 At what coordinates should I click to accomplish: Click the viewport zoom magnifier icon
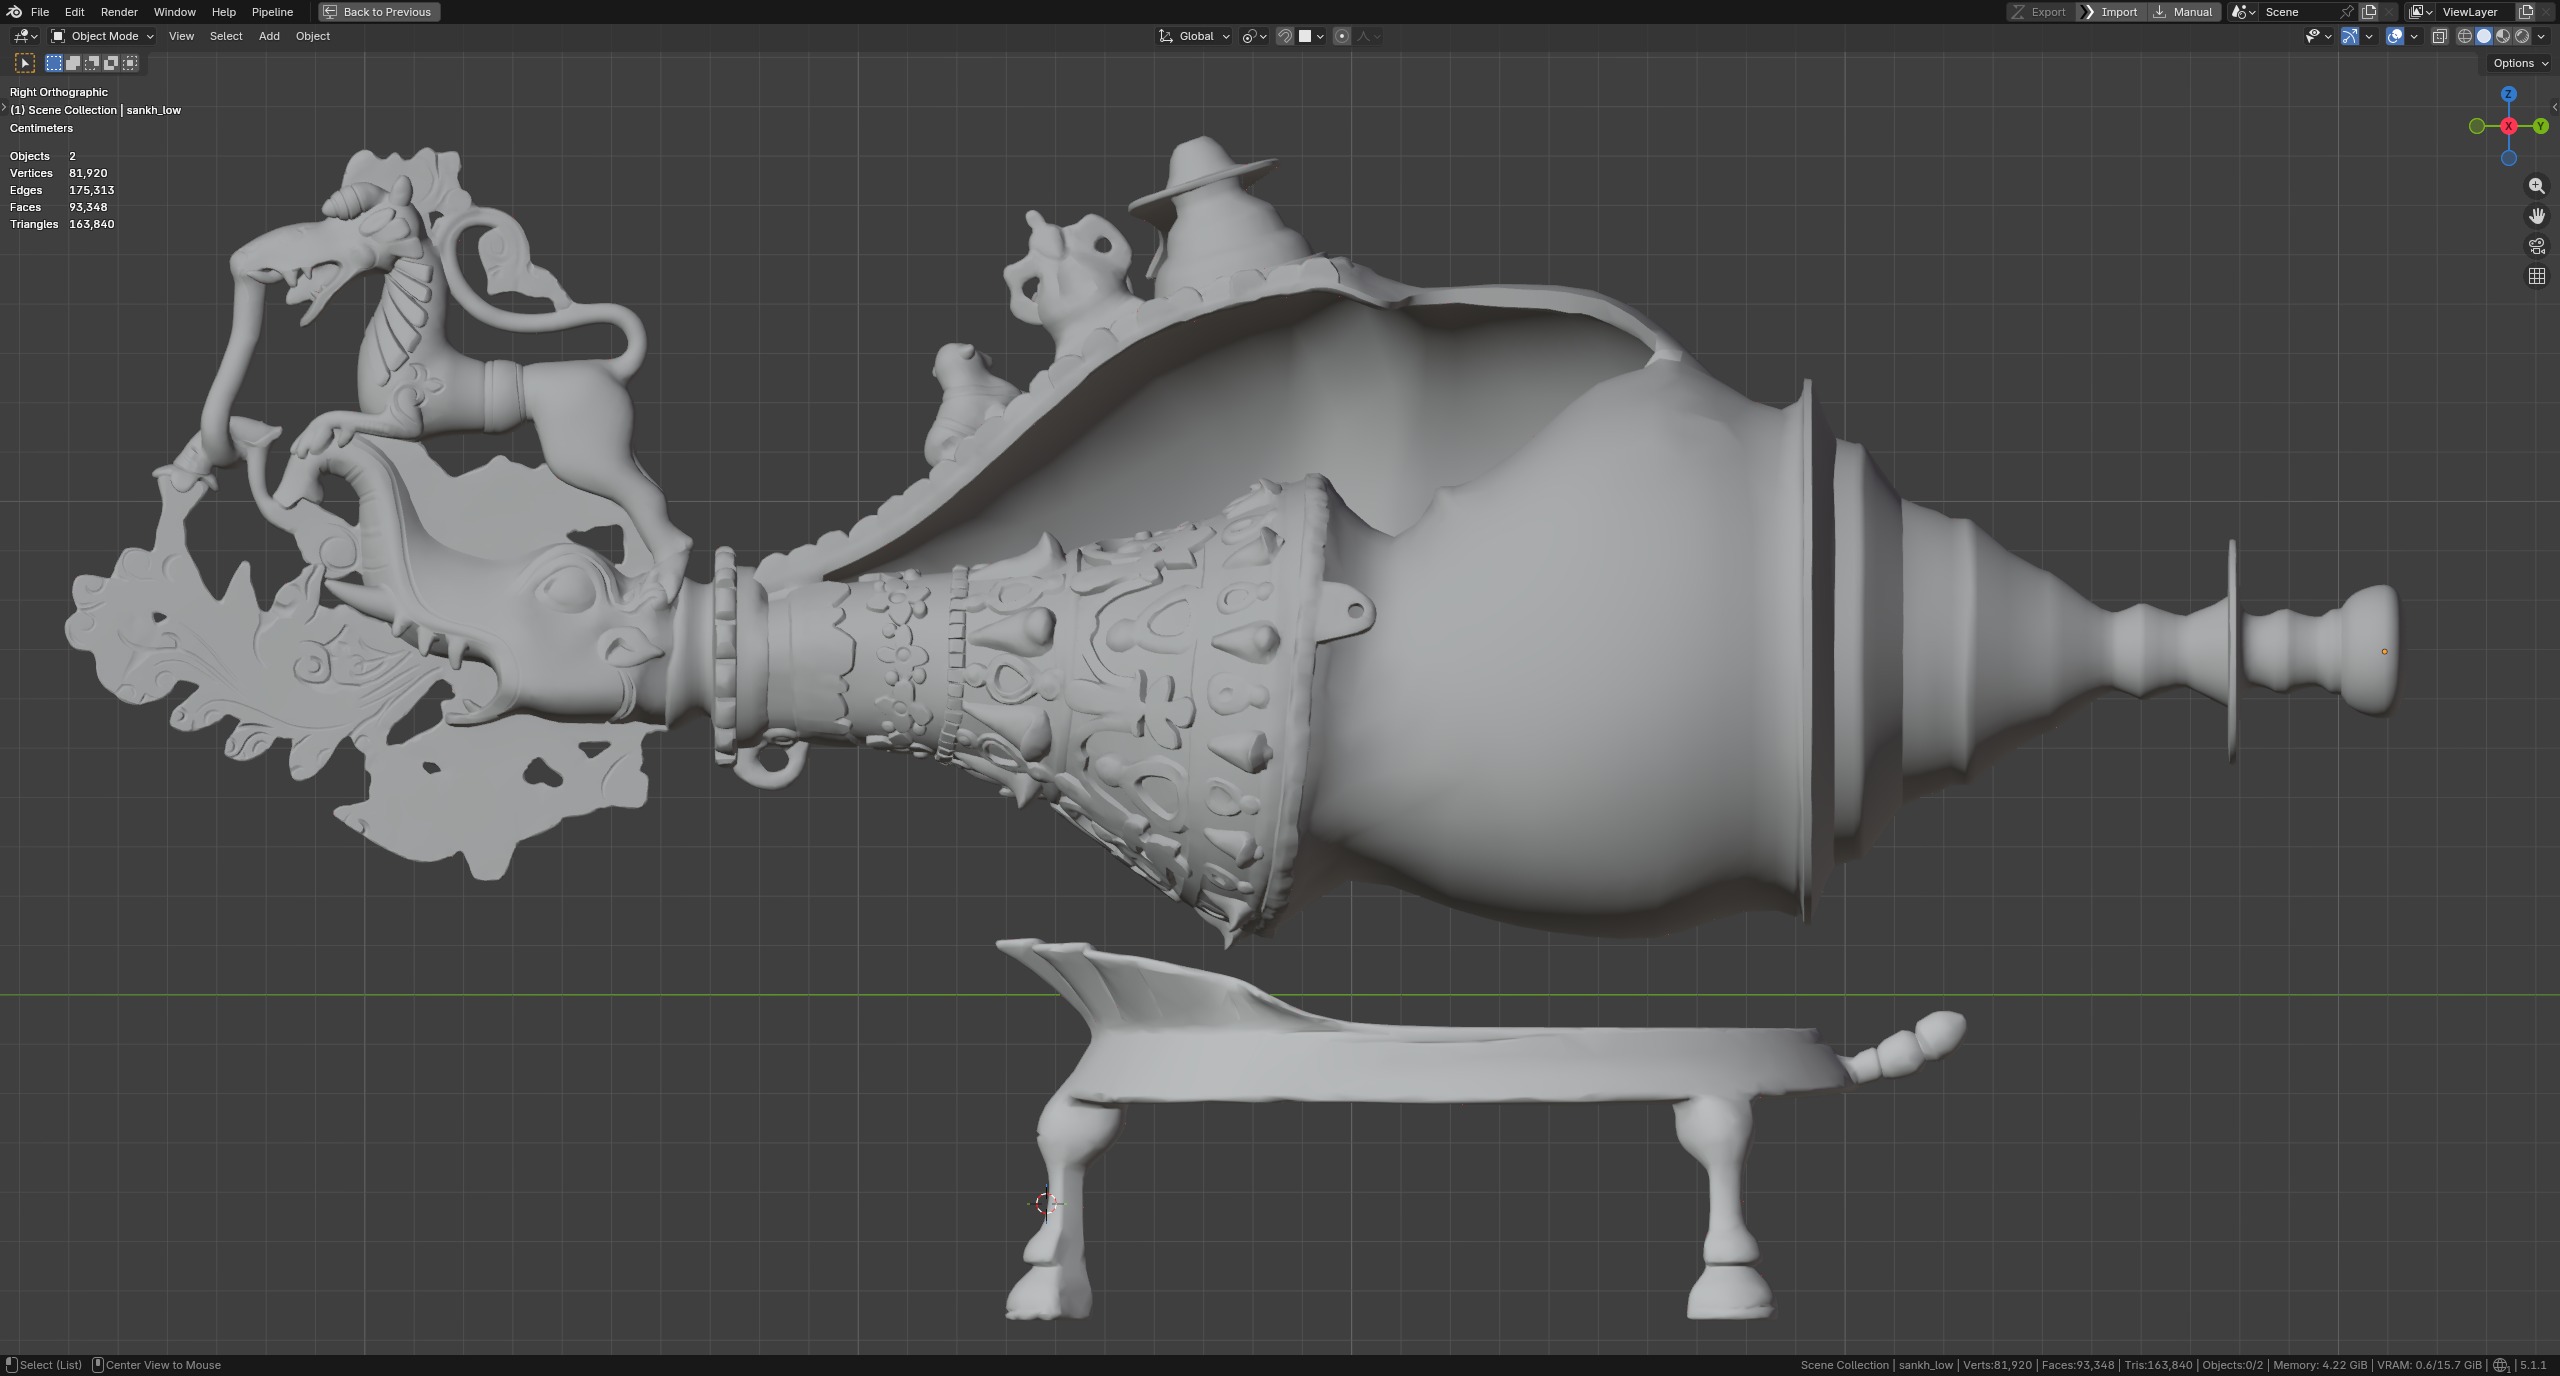point(2537,186)
